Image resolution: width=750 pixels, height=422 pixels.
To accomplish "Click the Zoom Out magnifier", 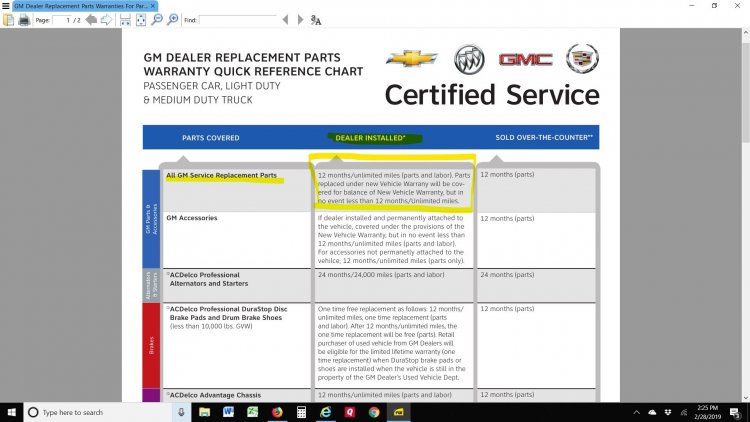I will [x=156, y=20].
